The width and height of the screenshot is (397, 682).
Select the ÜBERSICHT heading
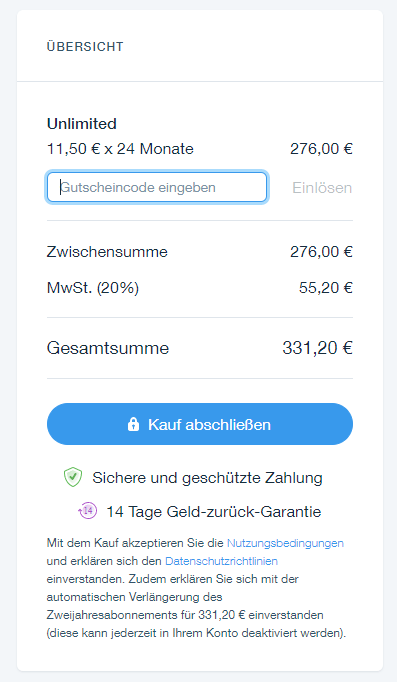[85, 47]
